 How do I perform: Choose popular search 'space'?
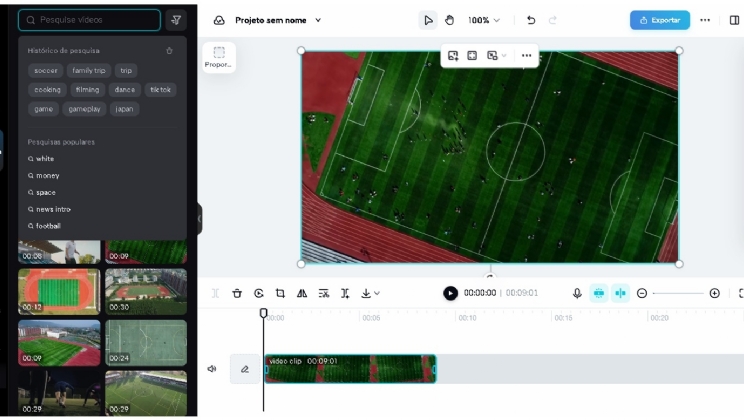point(42,193)
